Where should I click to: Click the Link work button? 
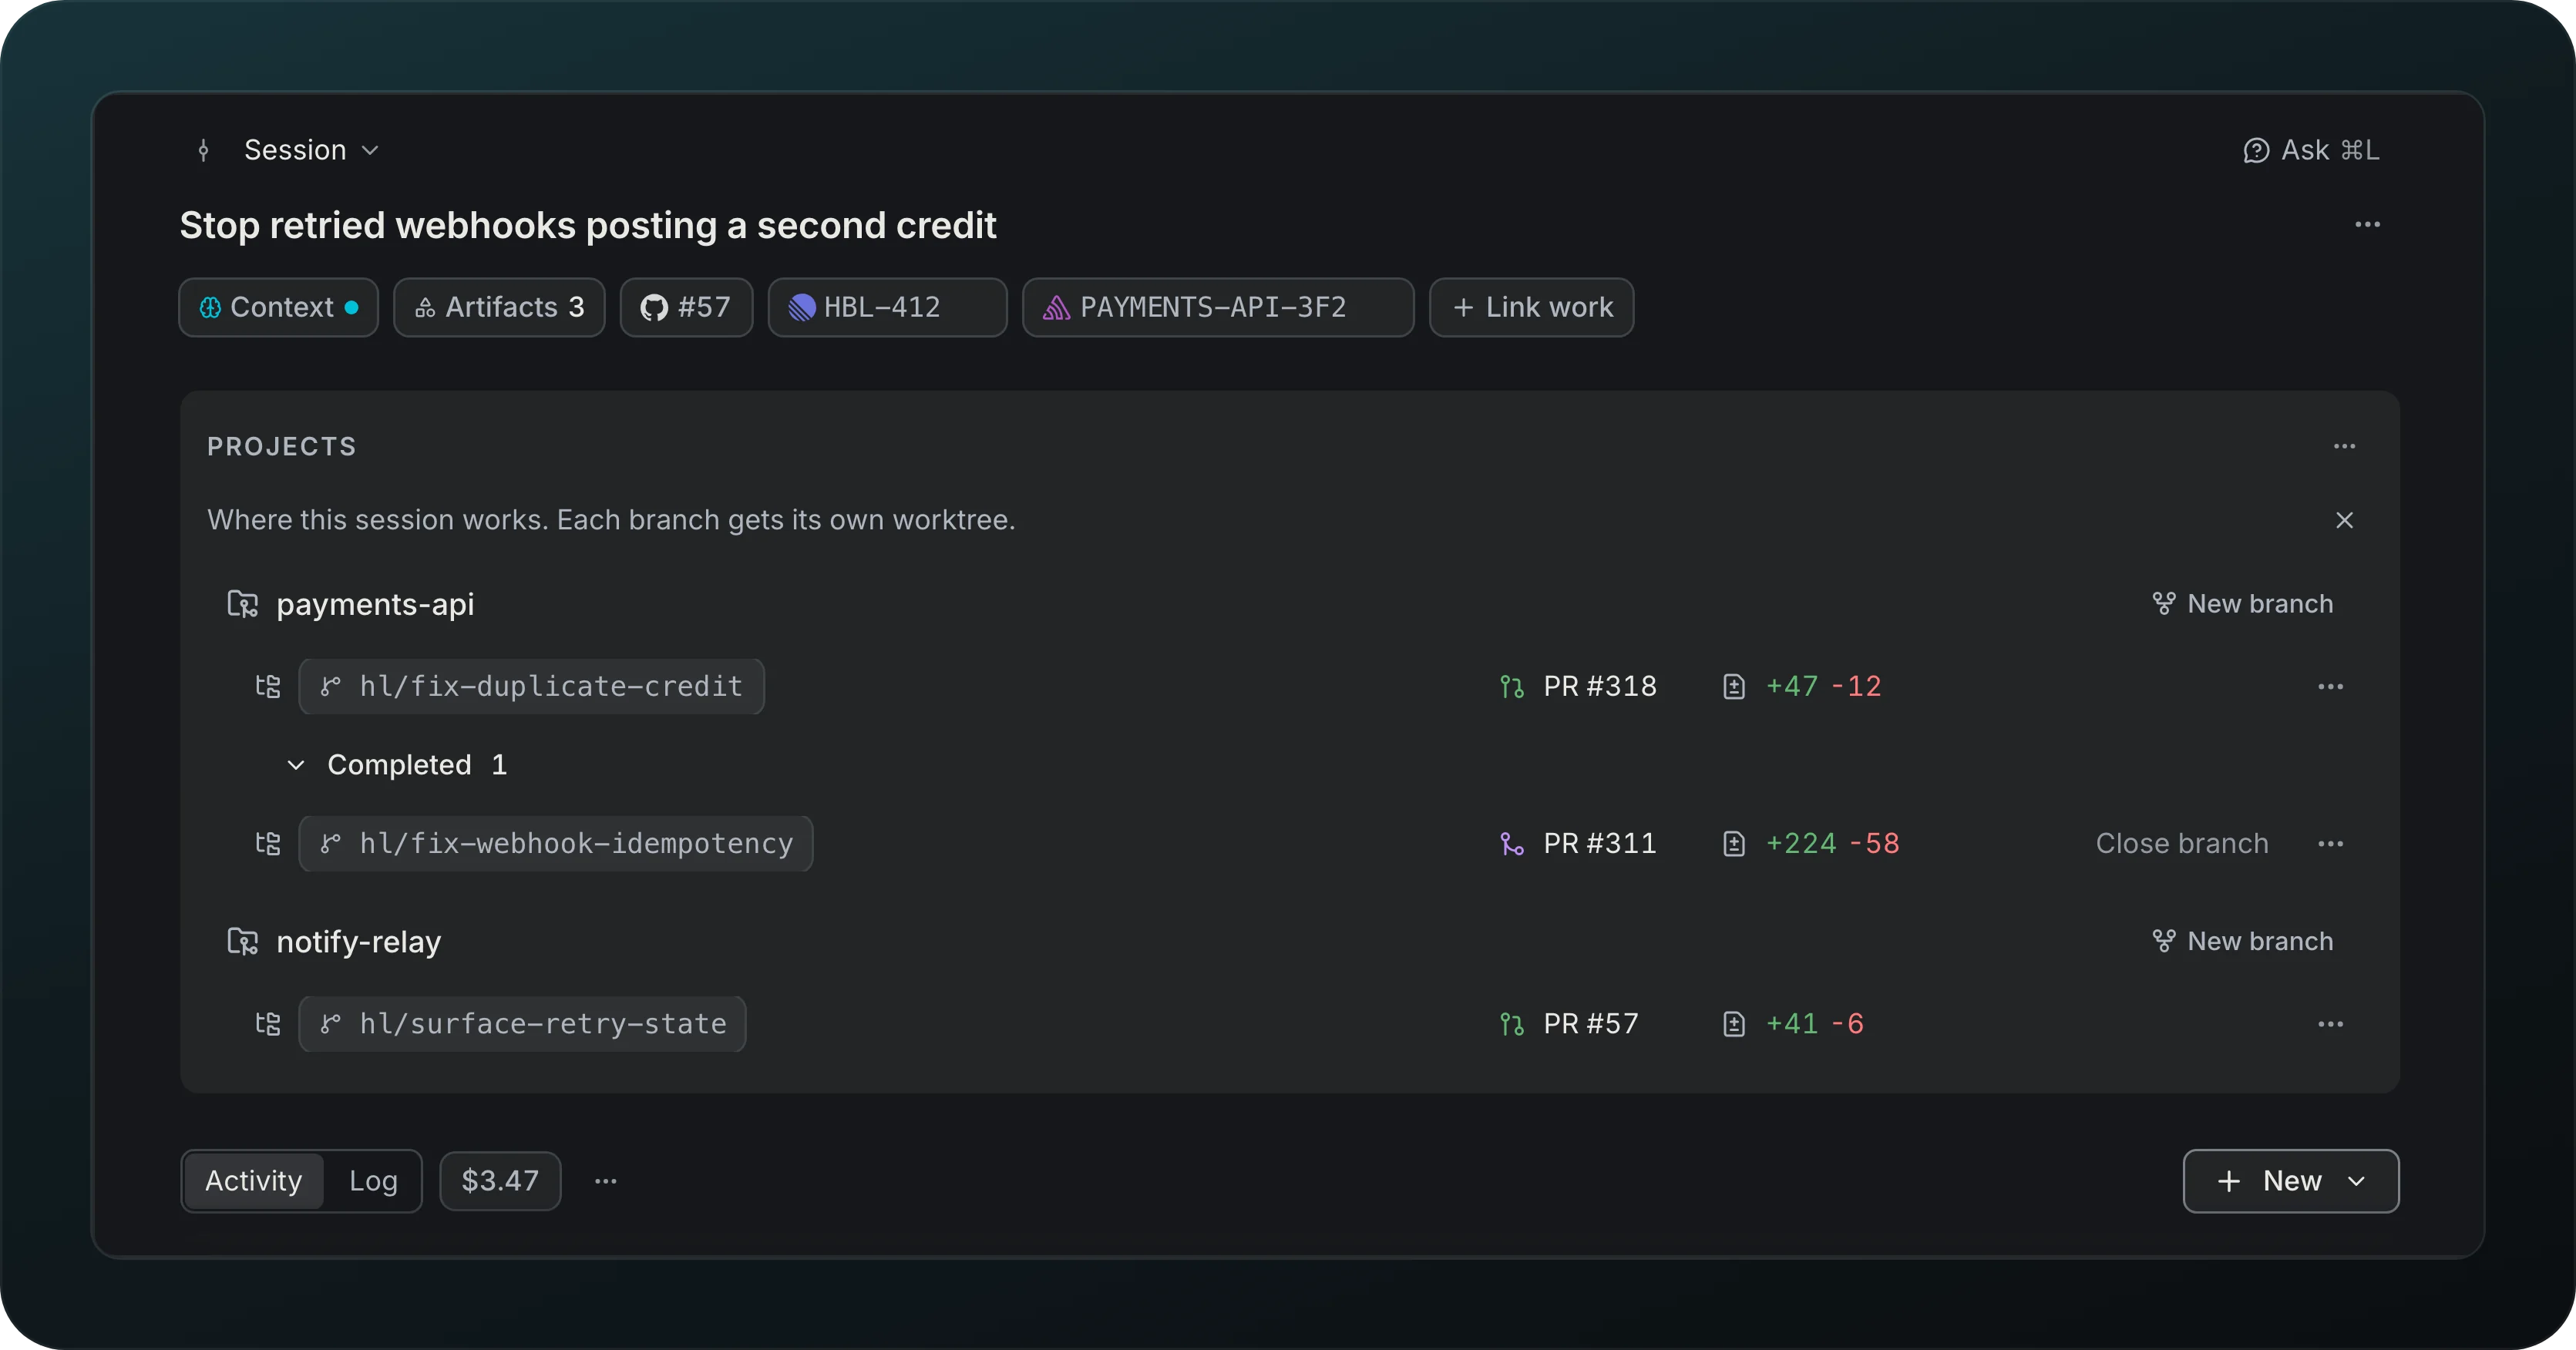point(1531,307)
